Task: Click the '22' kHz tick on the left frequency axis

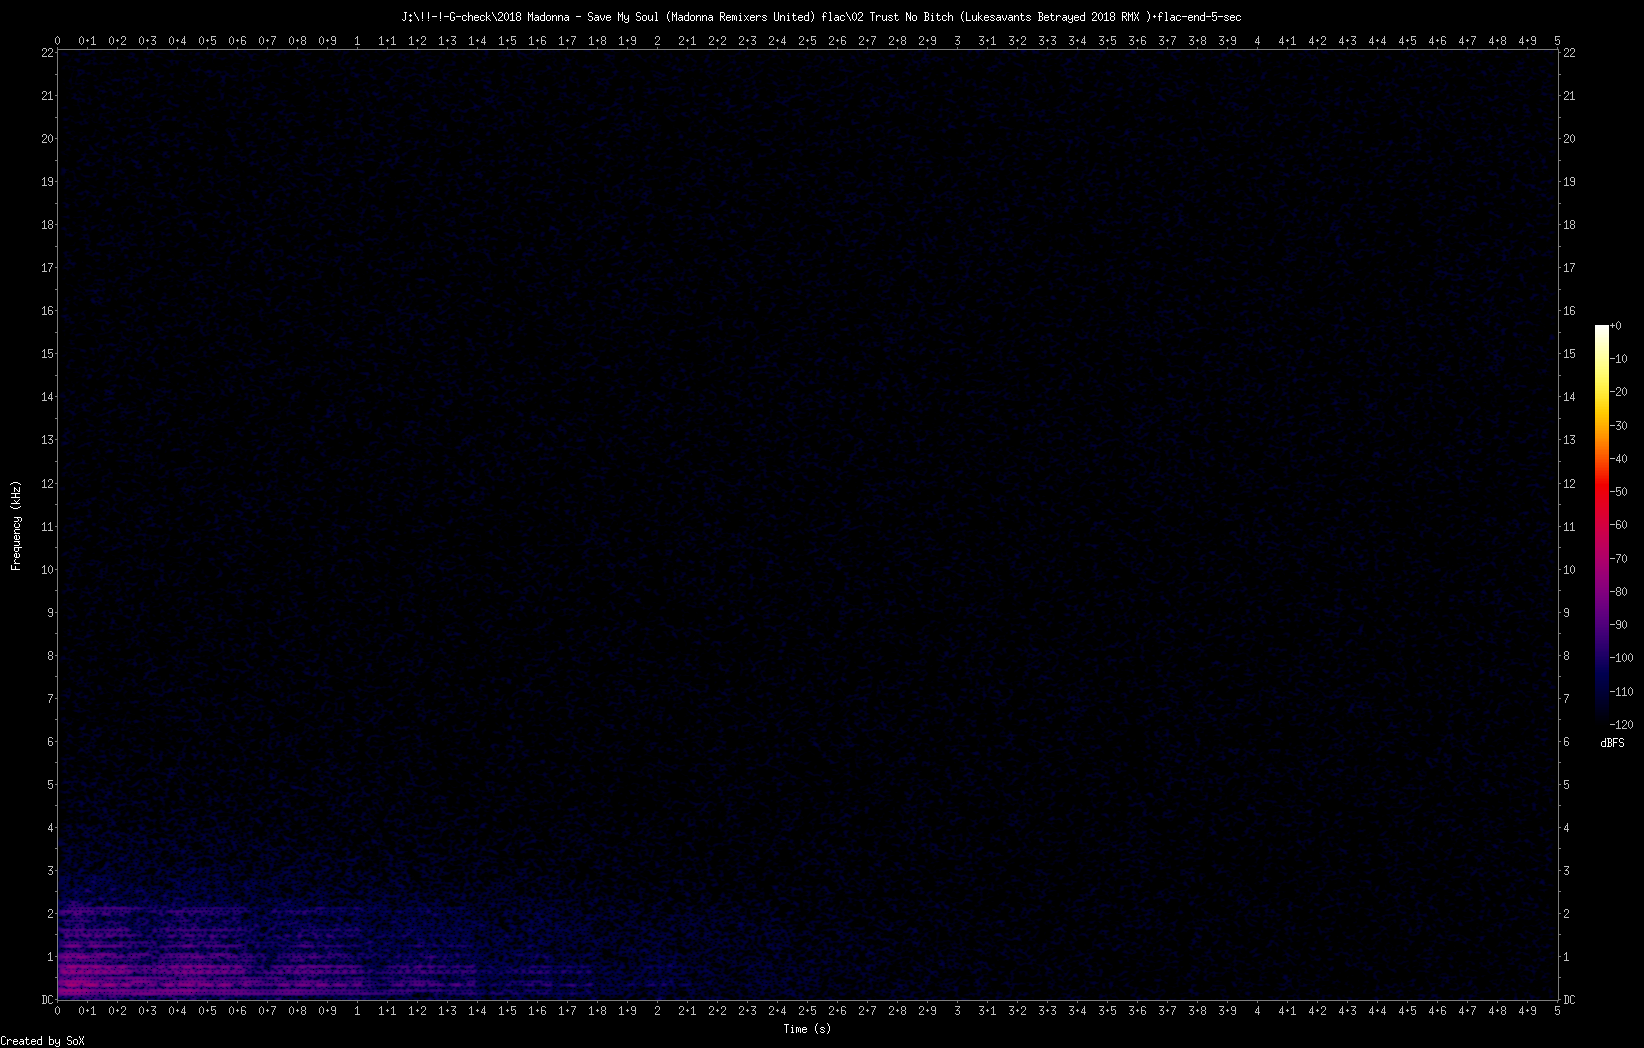Action: click(47, 53)
